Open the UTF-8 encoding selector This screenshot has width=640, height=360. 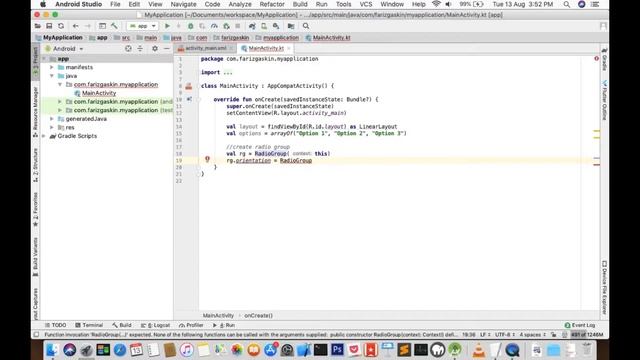(504, 335)
